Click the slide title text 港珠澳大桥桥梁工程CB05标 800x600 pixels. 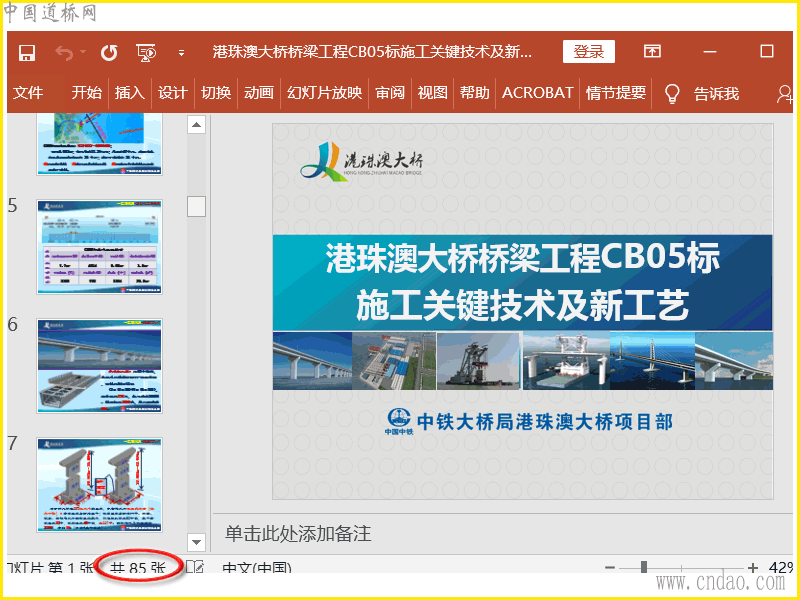click(x=522, y=257)
